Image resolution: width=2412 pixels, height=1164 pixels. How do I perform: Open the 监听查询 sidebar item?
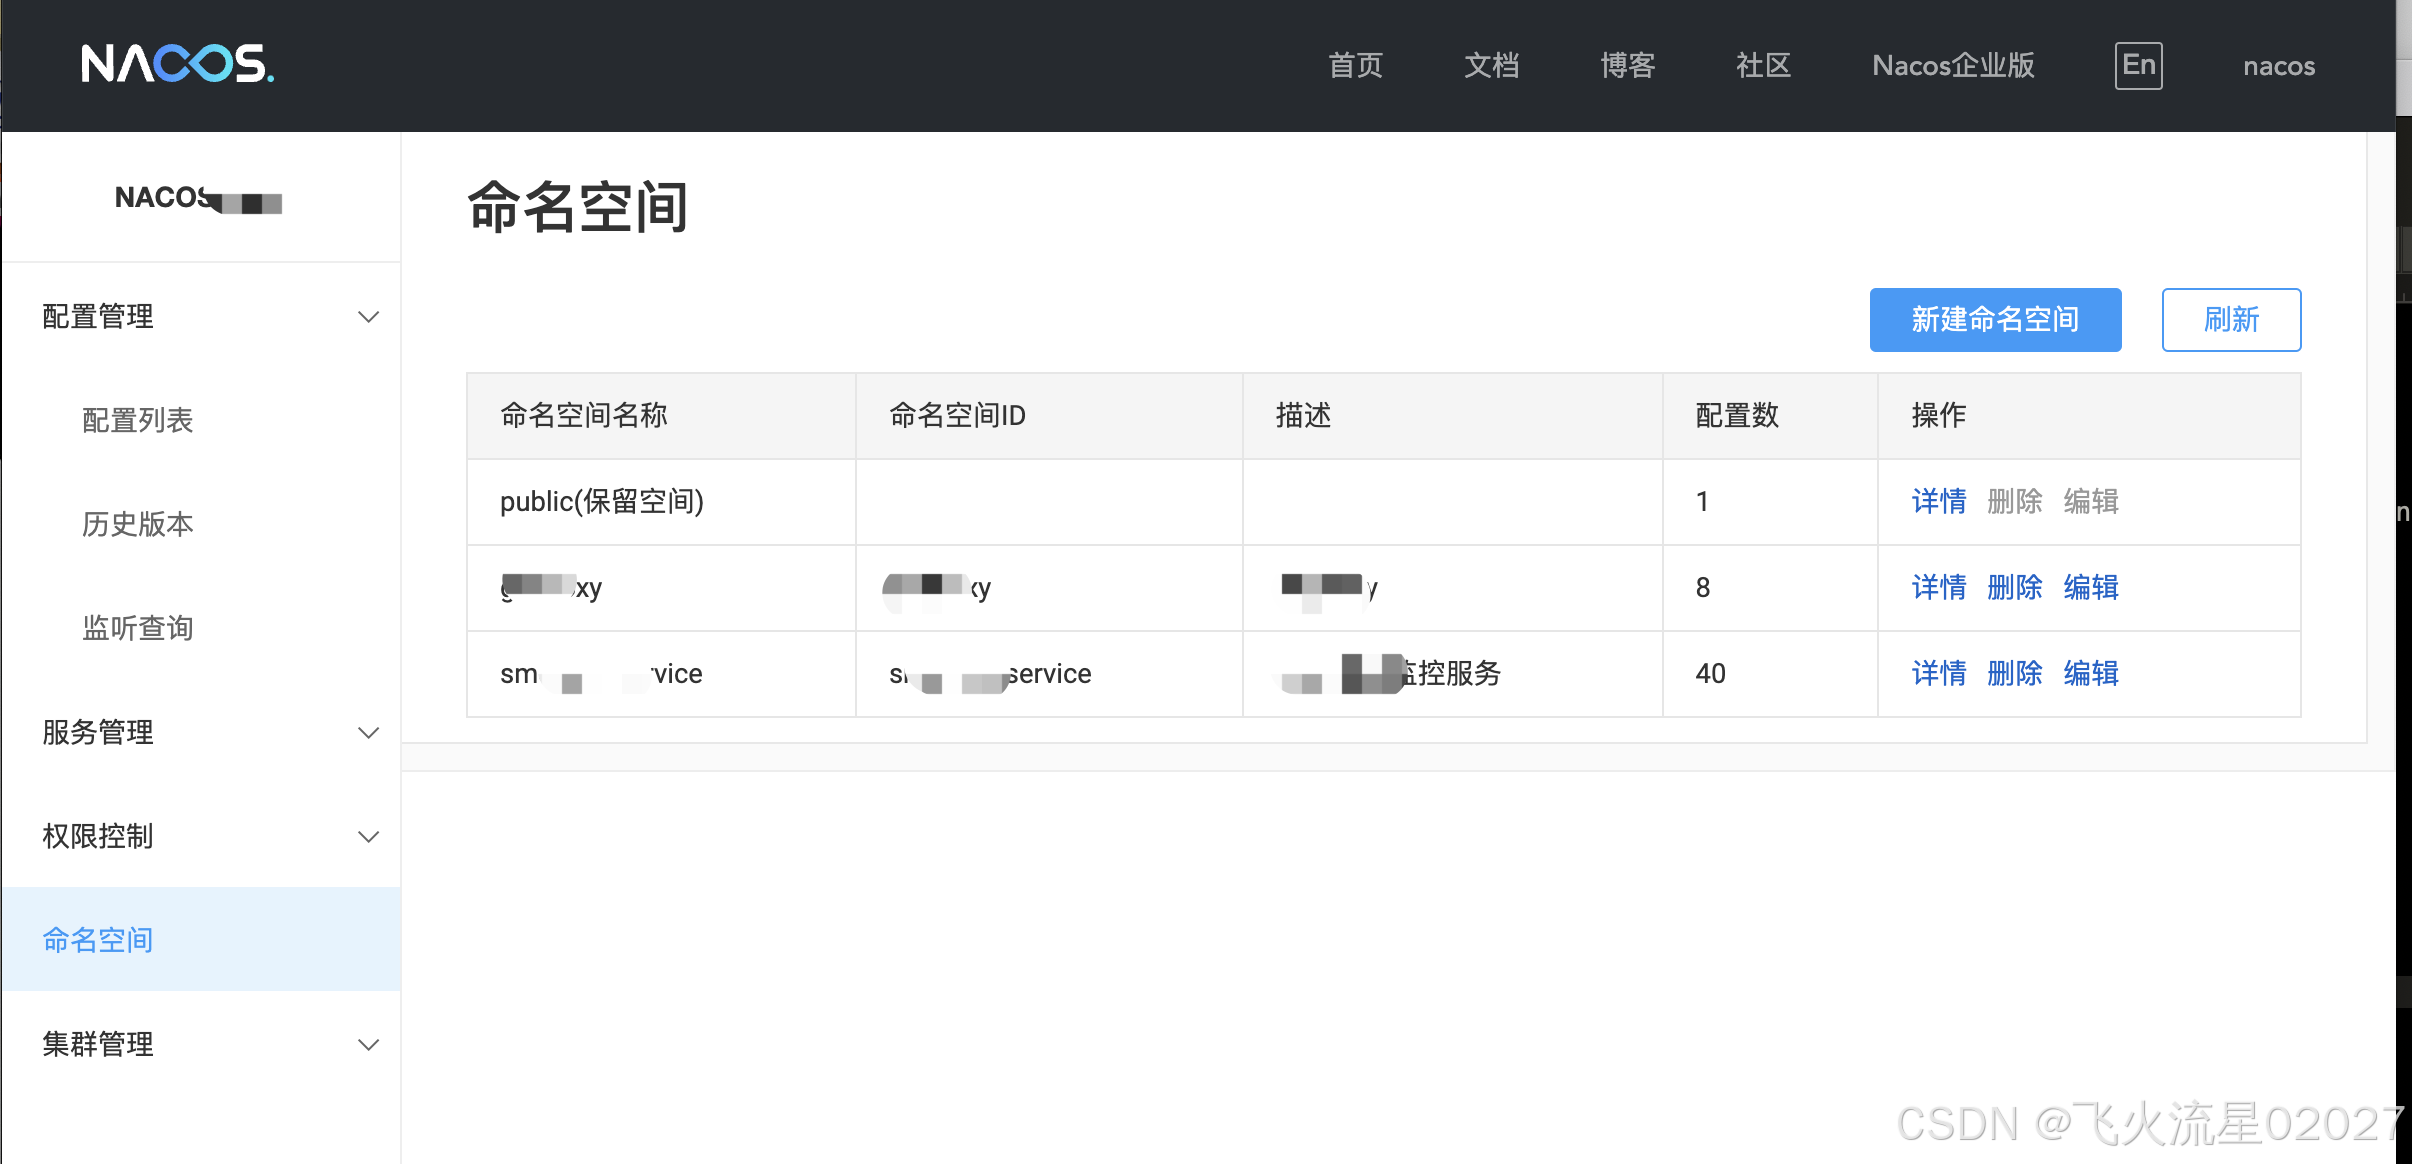138,628
